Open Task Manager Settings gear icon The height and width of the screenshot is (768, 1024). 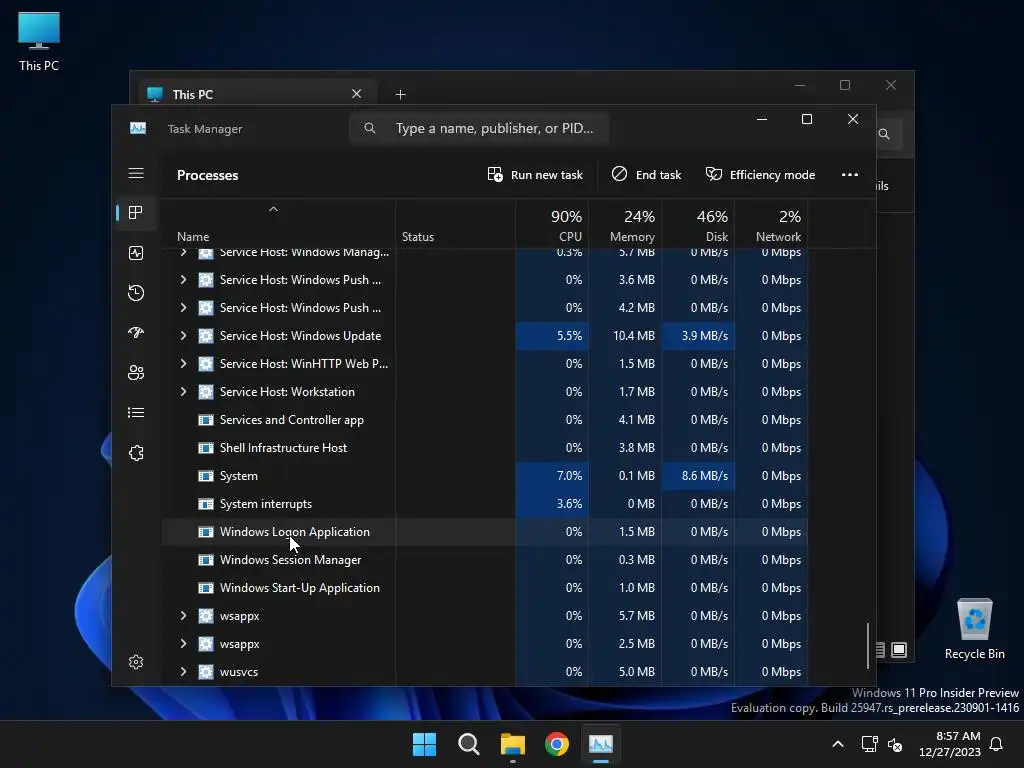click(x=136, y=662)
